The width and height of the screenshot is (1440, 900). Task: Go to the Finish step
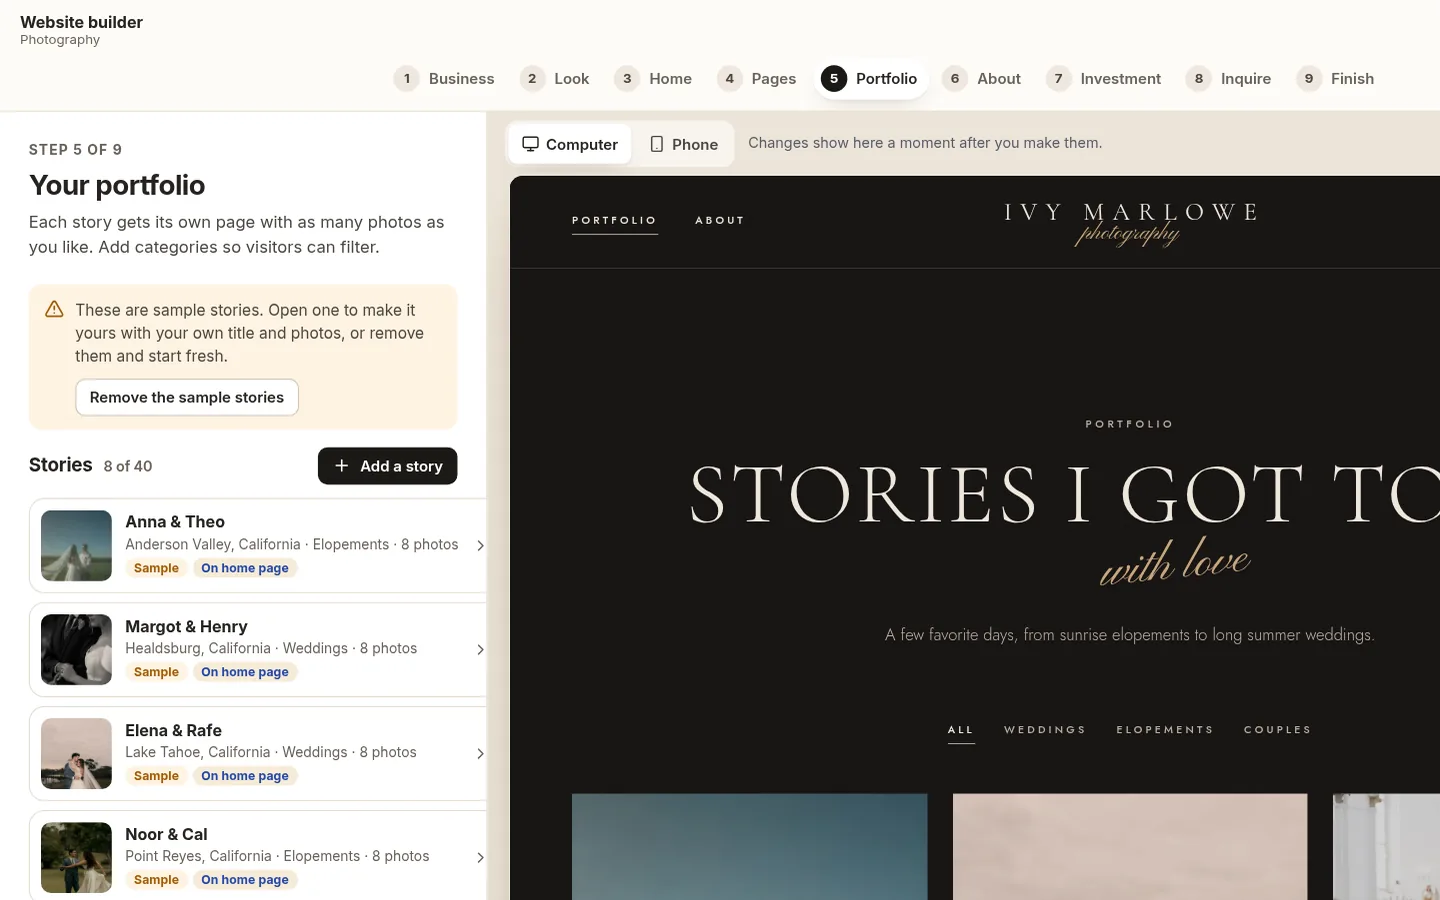1336,79
